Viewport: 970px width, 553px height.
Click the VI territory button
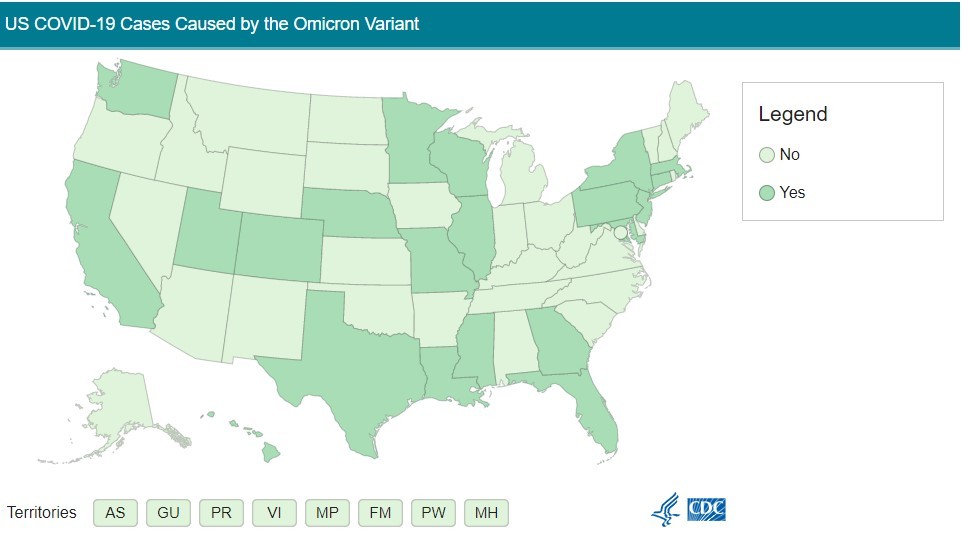tap(274, 513)
